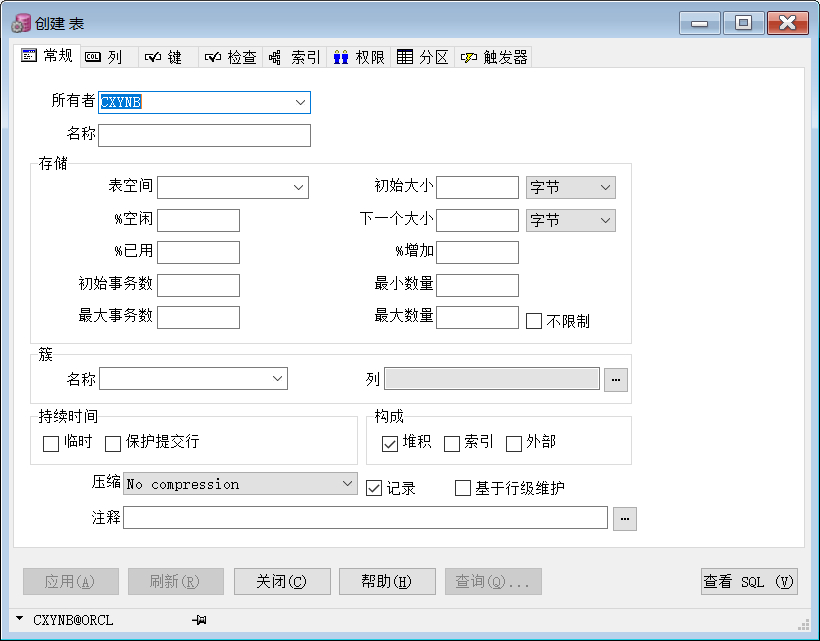Enable the 保护提交行 checkbox

click(x=113, y=443)
